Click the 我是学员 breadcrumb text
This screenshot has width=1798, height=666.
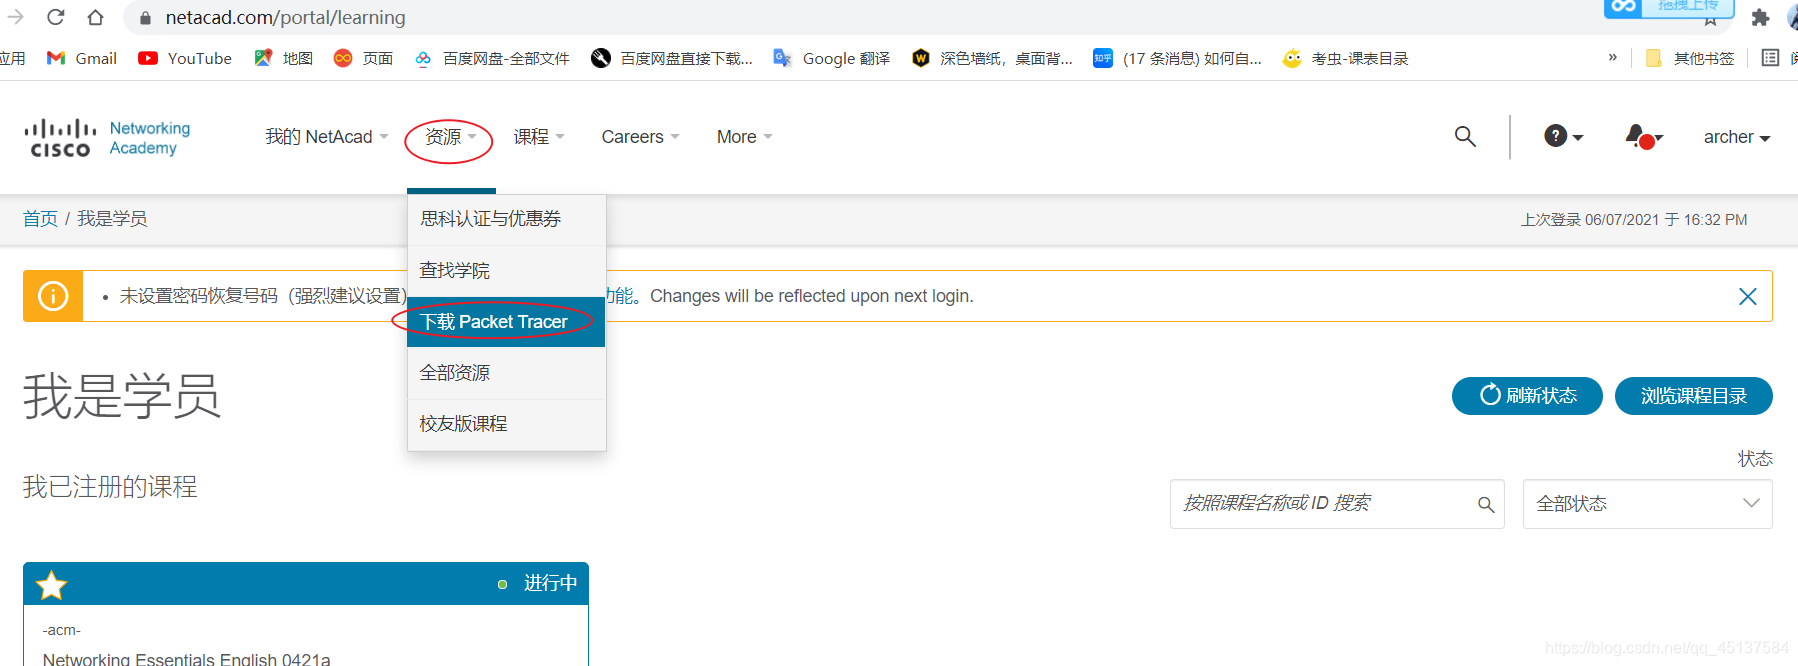[112, 219]
